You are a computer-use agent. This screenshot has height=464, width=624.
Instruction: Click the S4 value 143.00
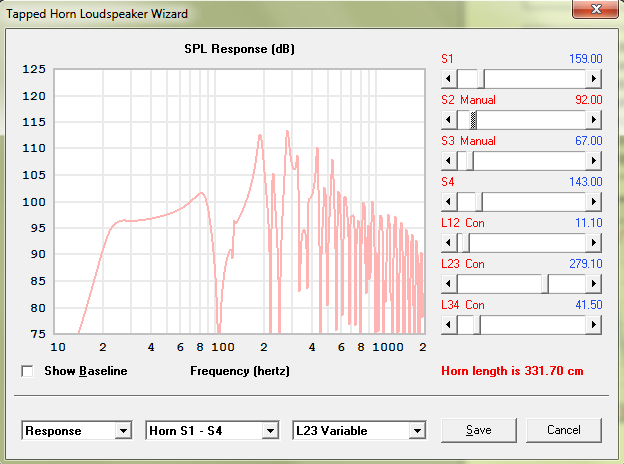click(x=585, y=182)
